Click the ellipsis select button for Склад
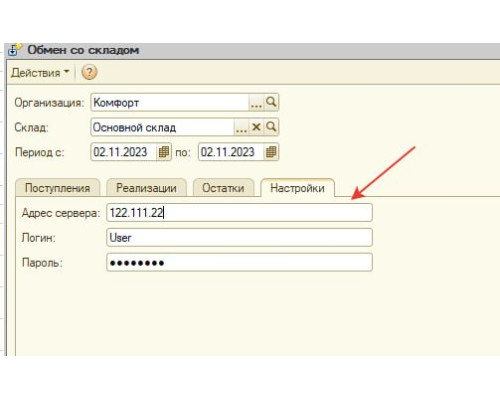 (x=241, y=127)
